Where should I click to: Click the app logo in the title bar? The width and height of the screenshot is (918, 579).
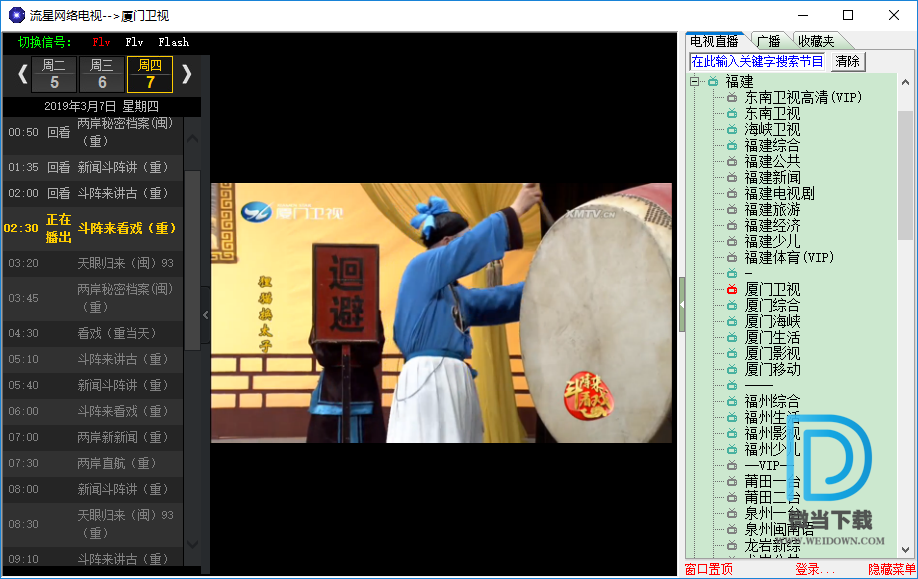16,15
